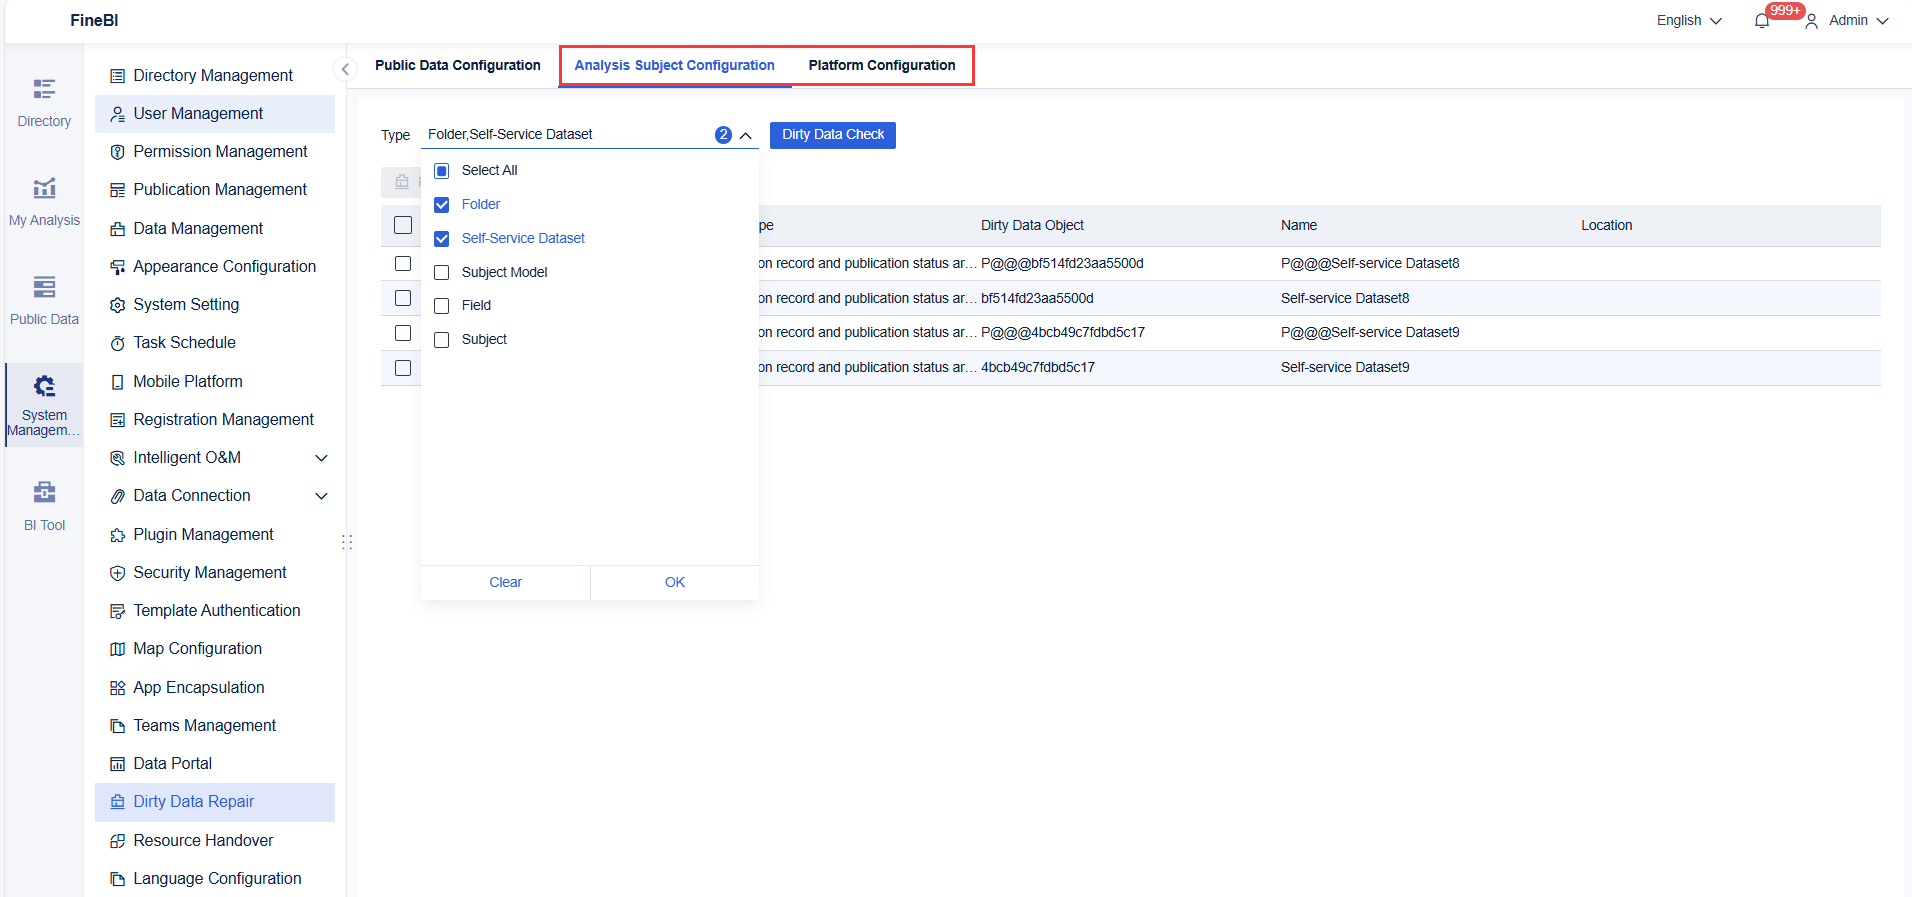Uncheck the Self-Service Dataset checkbox

pos(442,239)
